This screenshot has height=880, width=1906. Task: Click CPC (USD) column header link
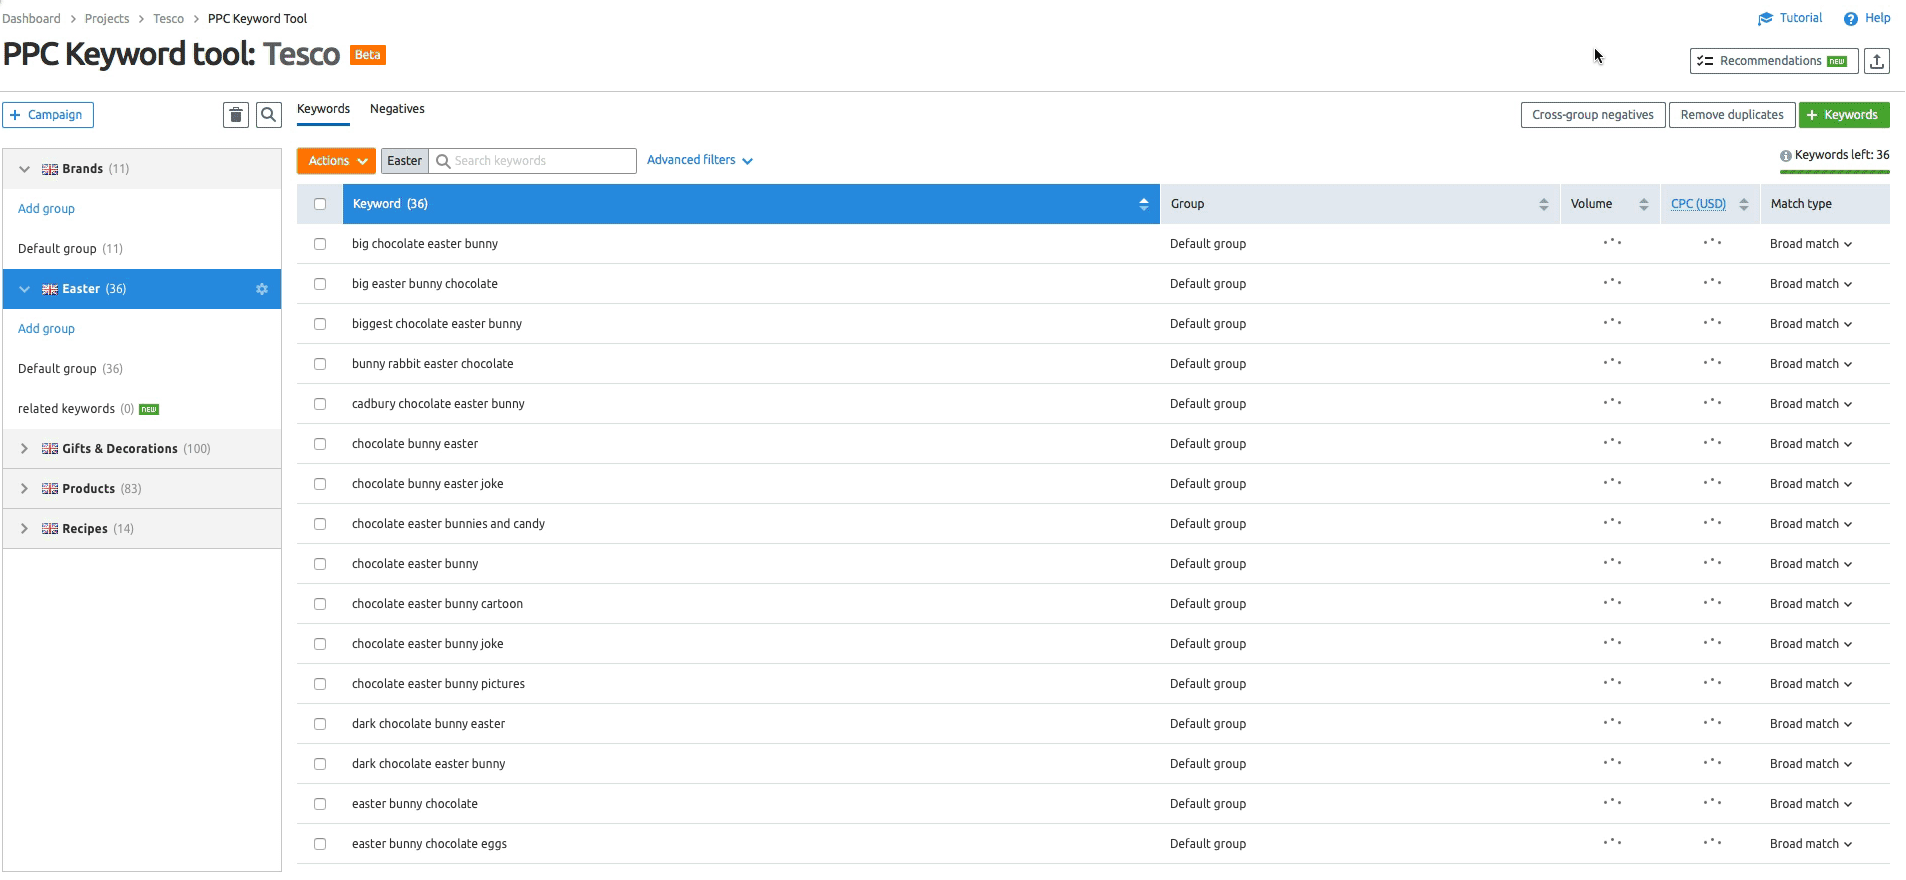pos(1698,204)
